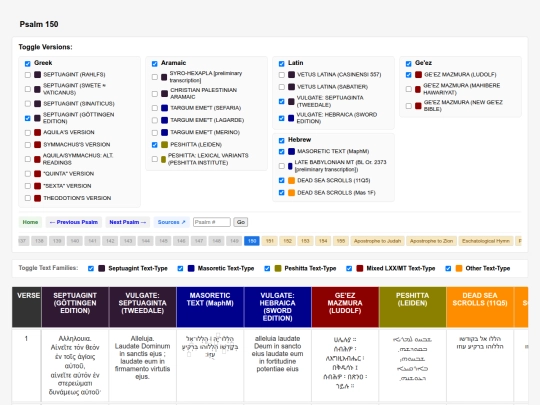Enable Syro-Hexapla preliminary transcription checkbox
The width and height of the screenshot is (540, 405).
155,77
